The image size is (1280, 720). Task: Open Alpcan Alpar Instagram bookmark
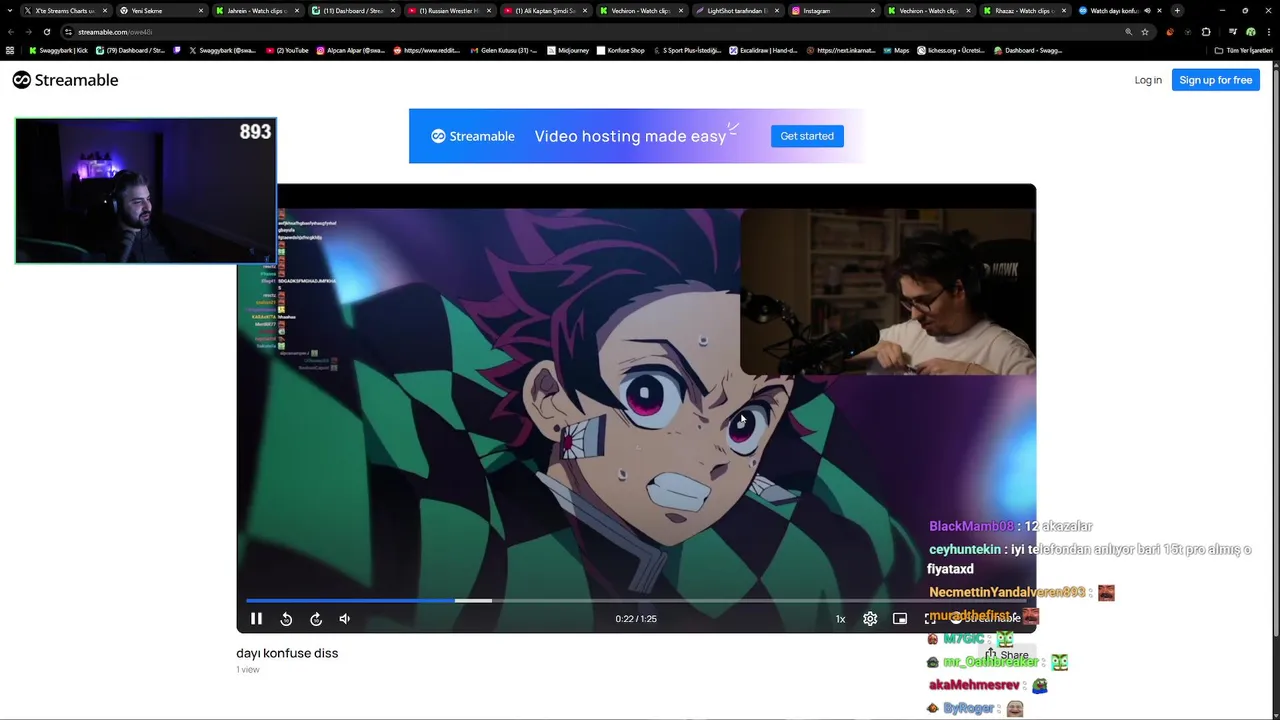(x=351, y=50)
